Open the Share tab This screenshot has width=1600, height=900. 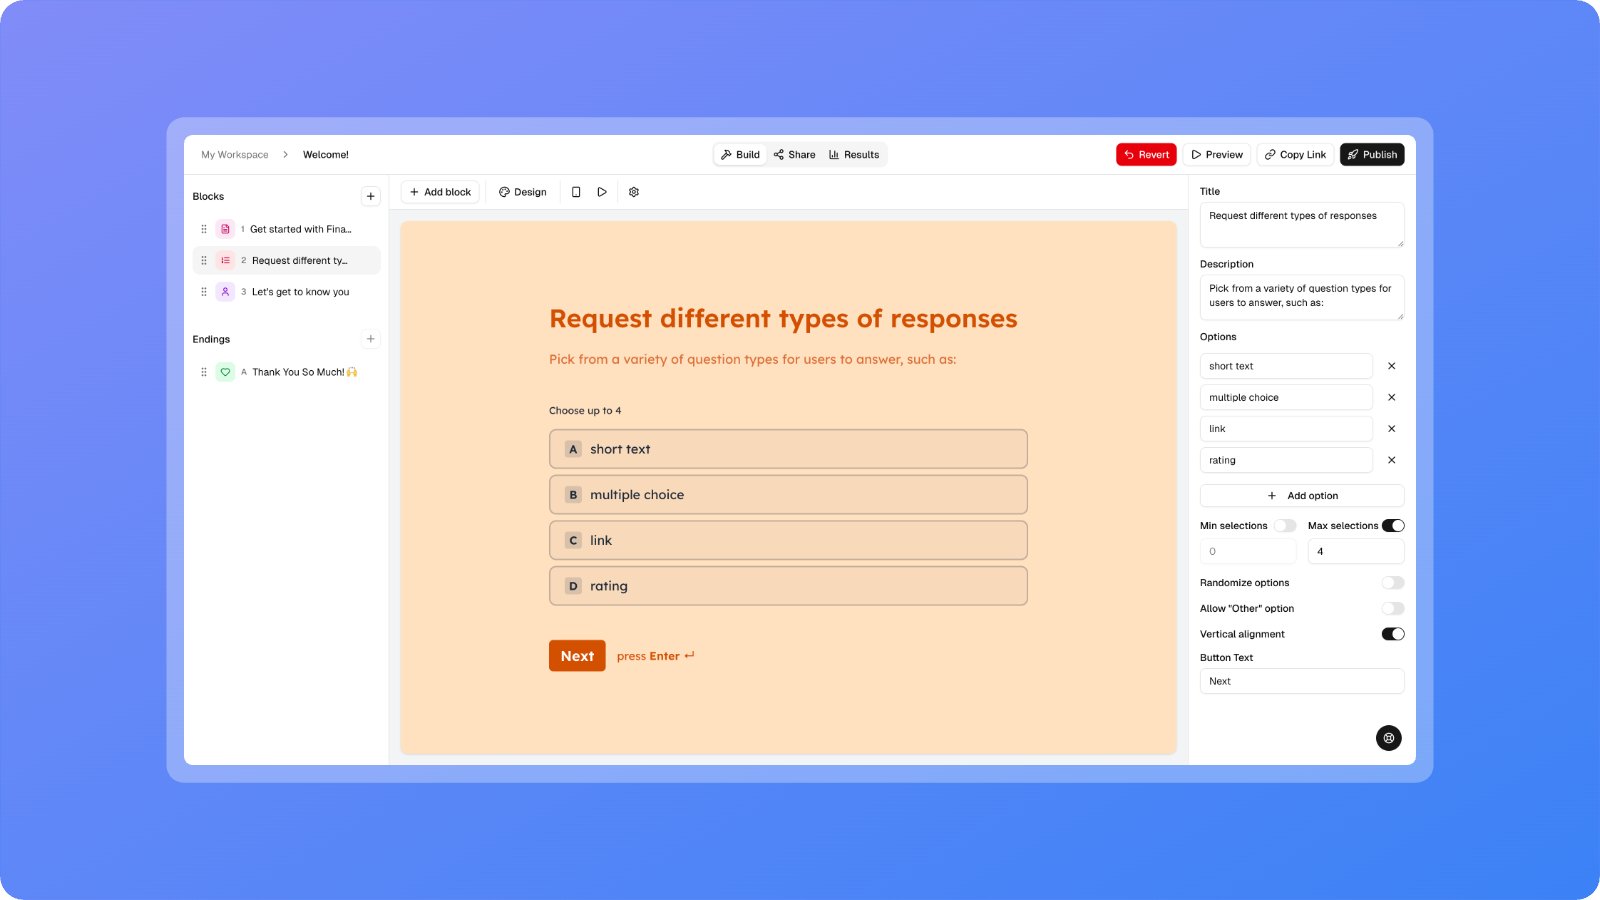tap(794, 154)
